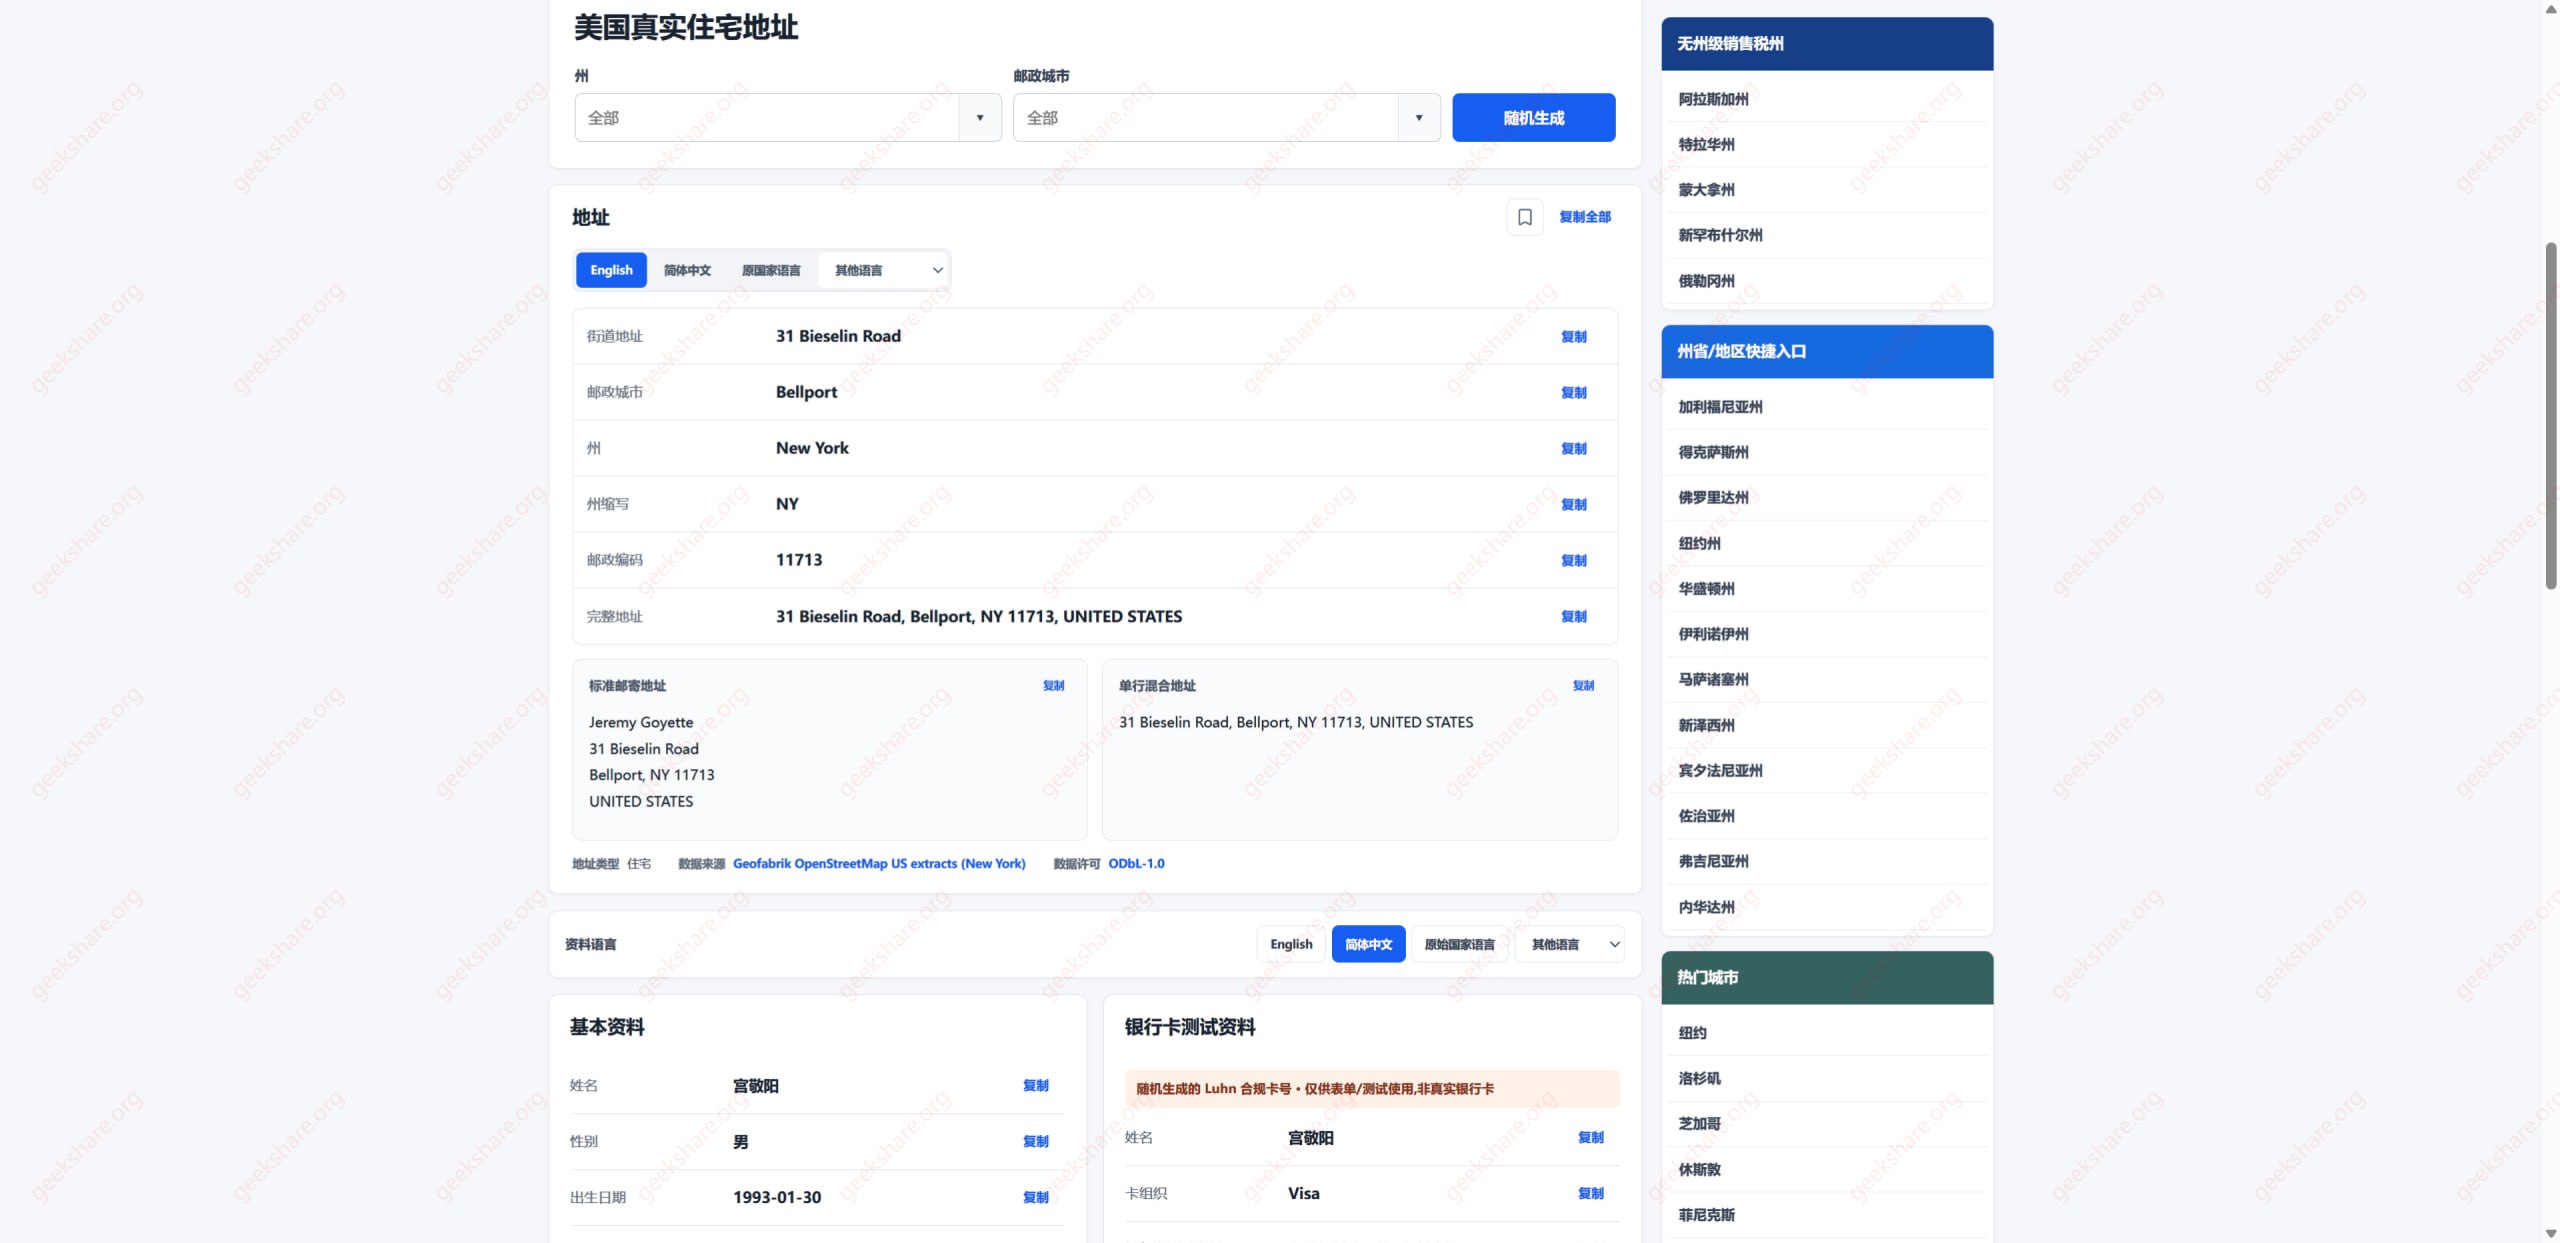Screen dimensions: 2560x1243
Task: Open 宾夕法尼亚州 quick entry
Action: (x=1720, y=771)
